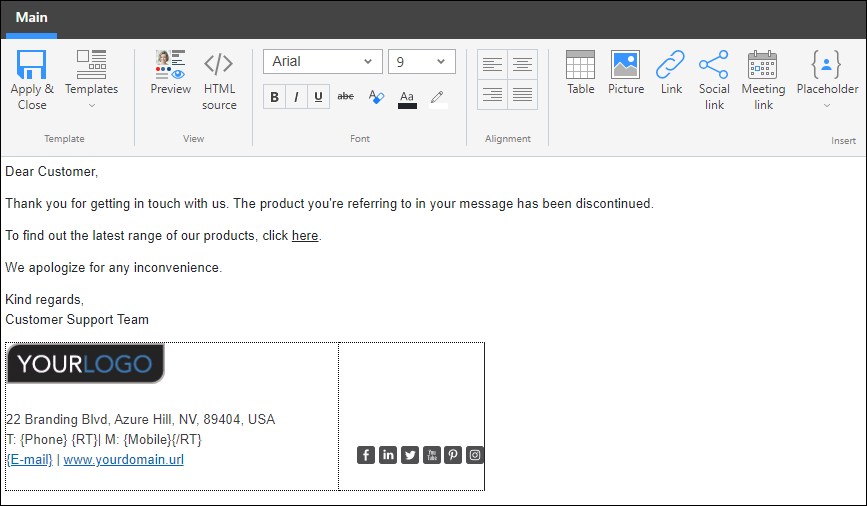Click the 'Kind regards,' line
Screen dimensions: 867x506
click(x=44, y=300)
